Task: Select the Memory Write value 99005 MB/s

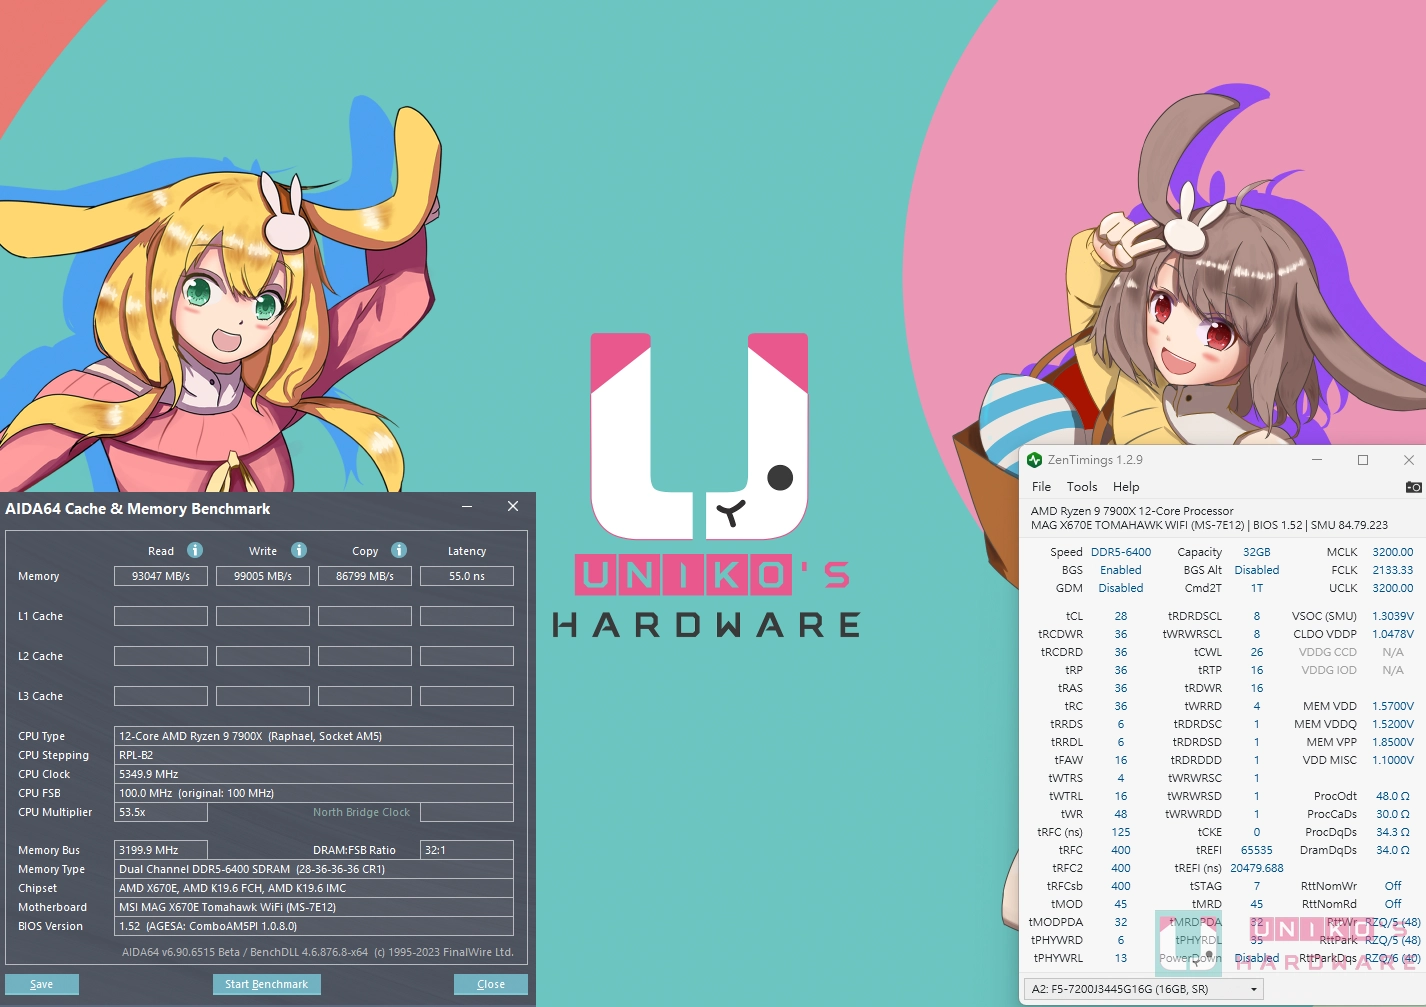Action: coord(263,576)
